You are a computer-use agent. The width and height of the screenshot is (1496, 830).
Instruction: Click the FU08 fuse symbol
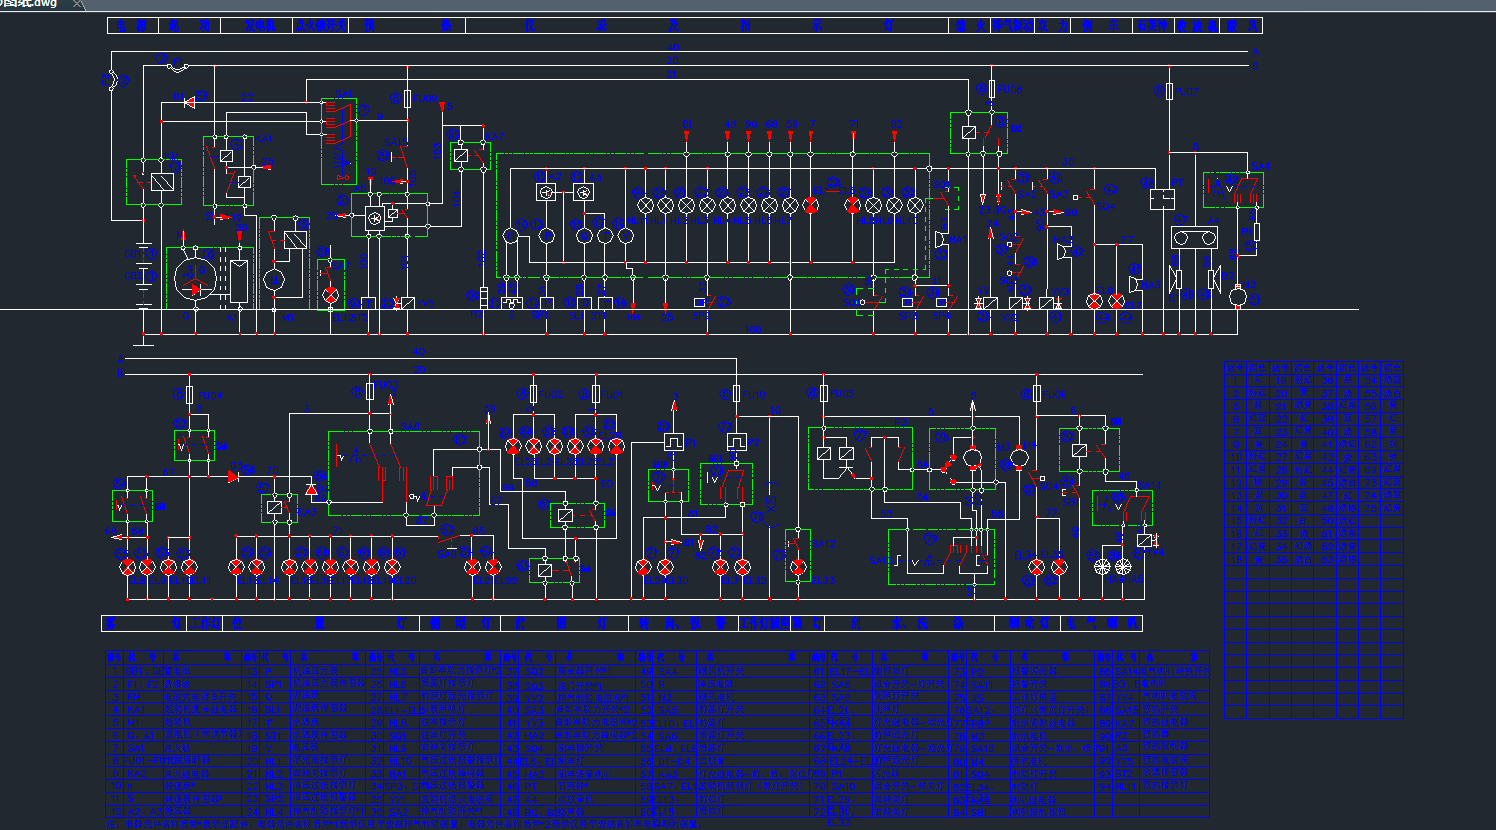[991, 89]
